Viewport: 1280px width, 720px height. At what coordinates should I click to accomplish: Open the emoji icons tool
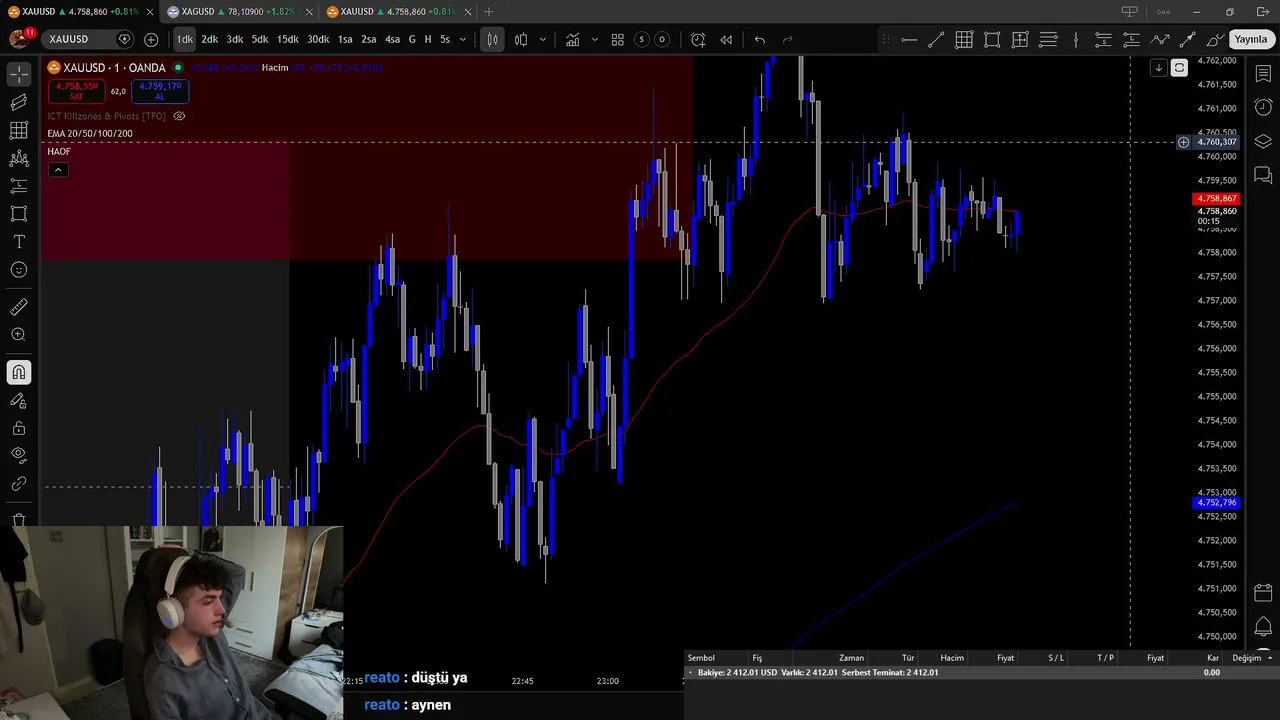coord(19,270)
